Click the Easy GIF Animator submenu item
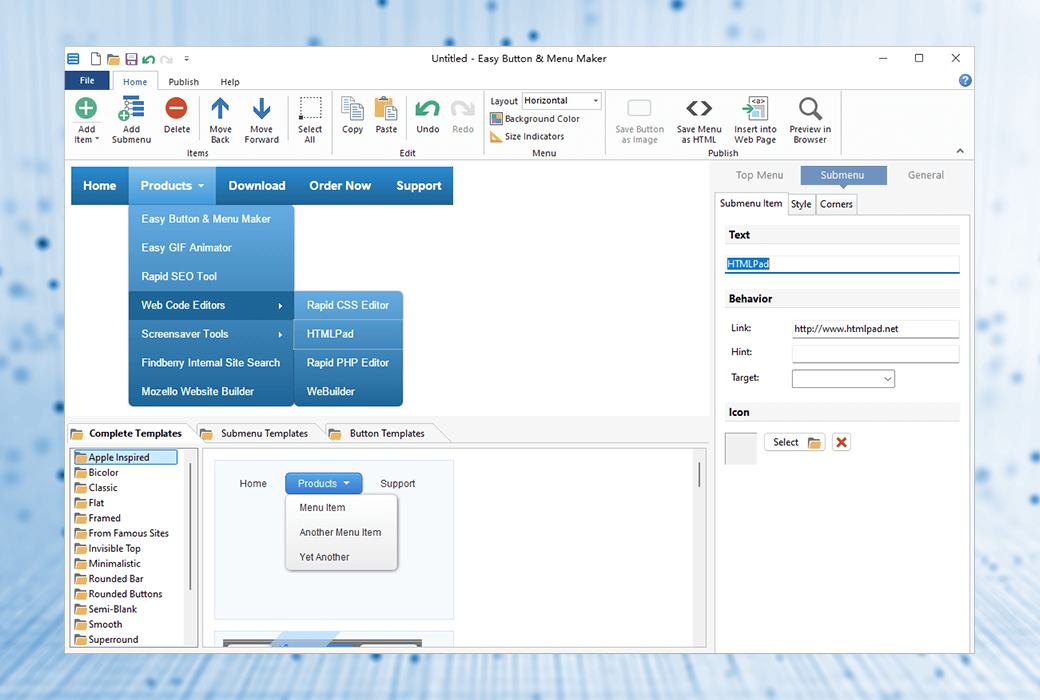This screenshot has width=1040, height=700. click(x=211, y=247)
